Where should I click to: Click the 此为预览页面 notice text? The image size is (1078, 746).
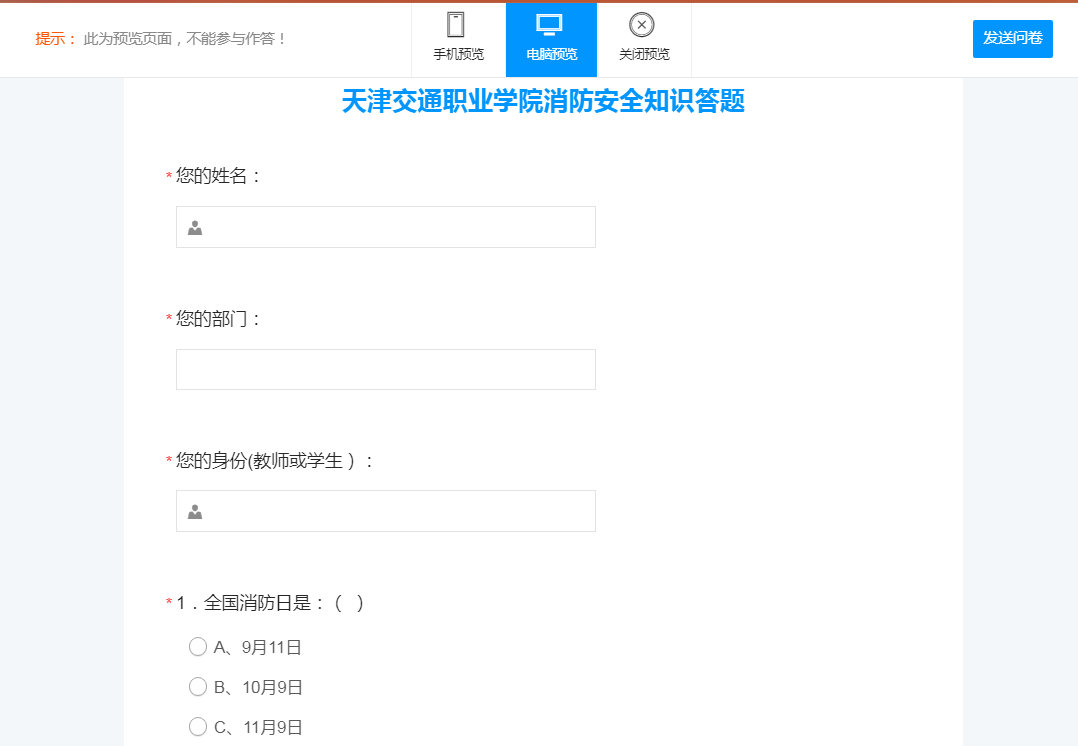[185, 39]
